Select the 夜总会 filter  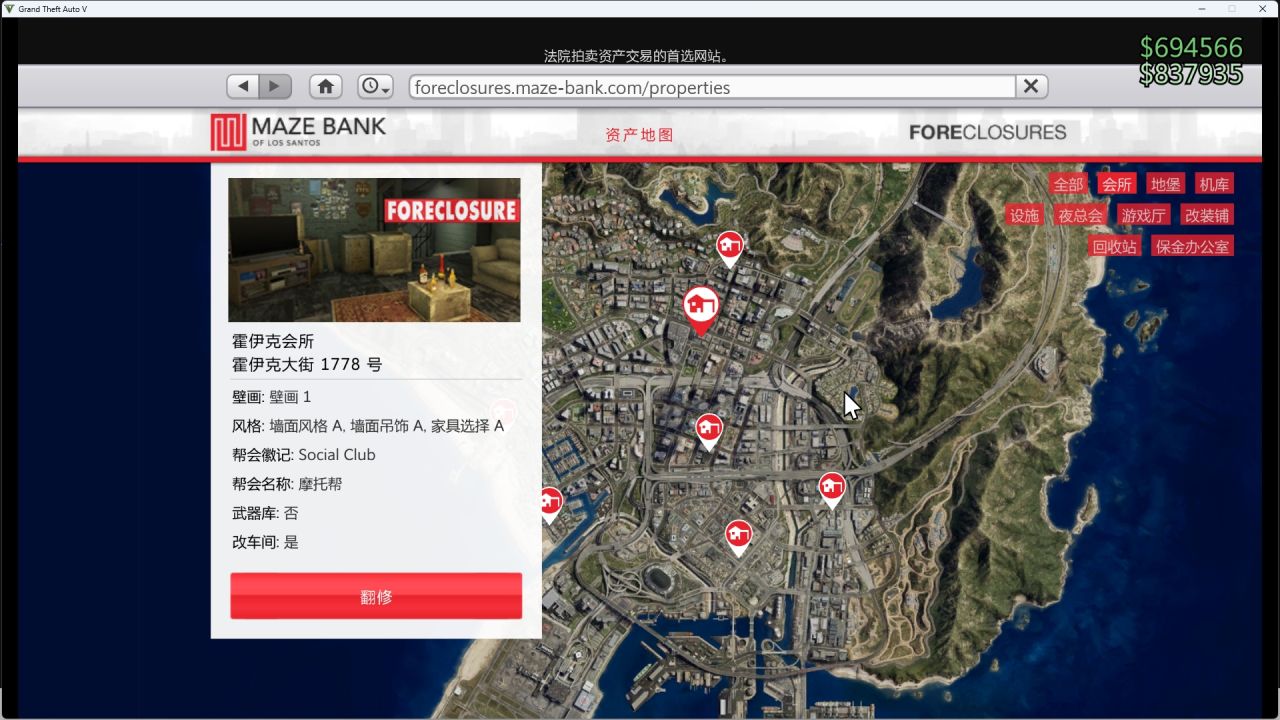click(1080, 215)
